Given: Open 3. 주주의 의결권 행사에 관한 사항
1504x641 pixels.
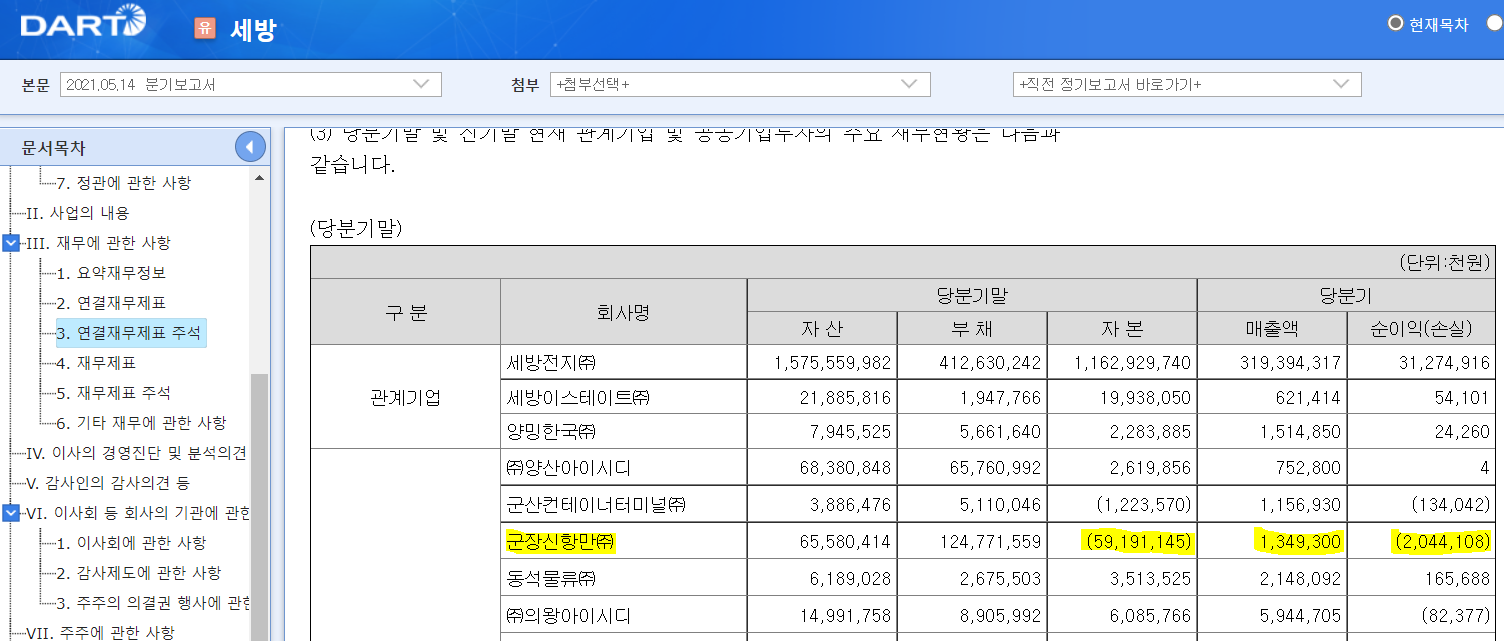Looking at the screenshot, I should pyautogui.click(x=153, y=603).
